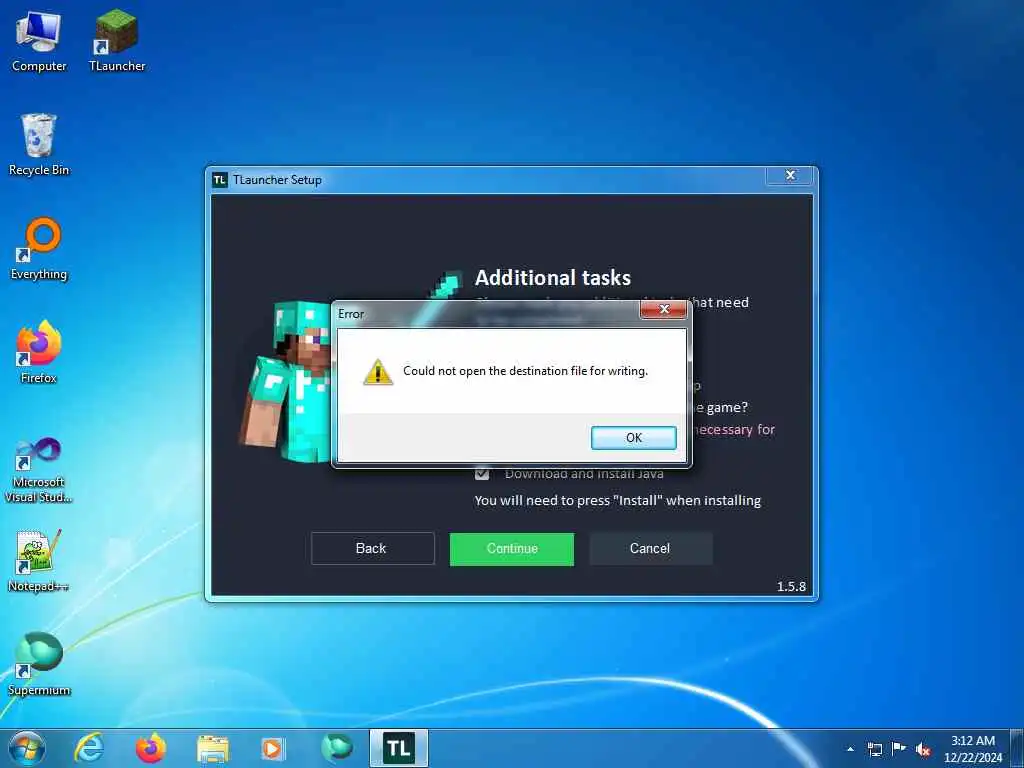
Task: Open the Computer desktop icon
Action: [39, 41]
